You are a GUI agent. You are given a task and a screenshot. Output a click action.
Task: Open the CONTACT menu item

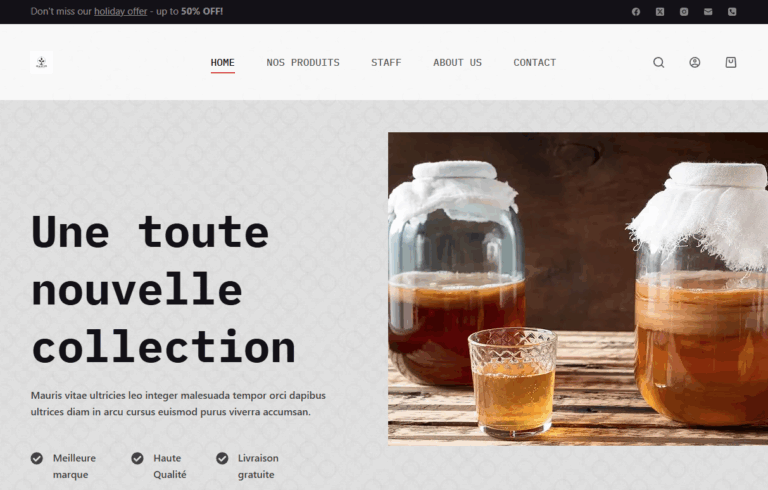pos(534,63)
